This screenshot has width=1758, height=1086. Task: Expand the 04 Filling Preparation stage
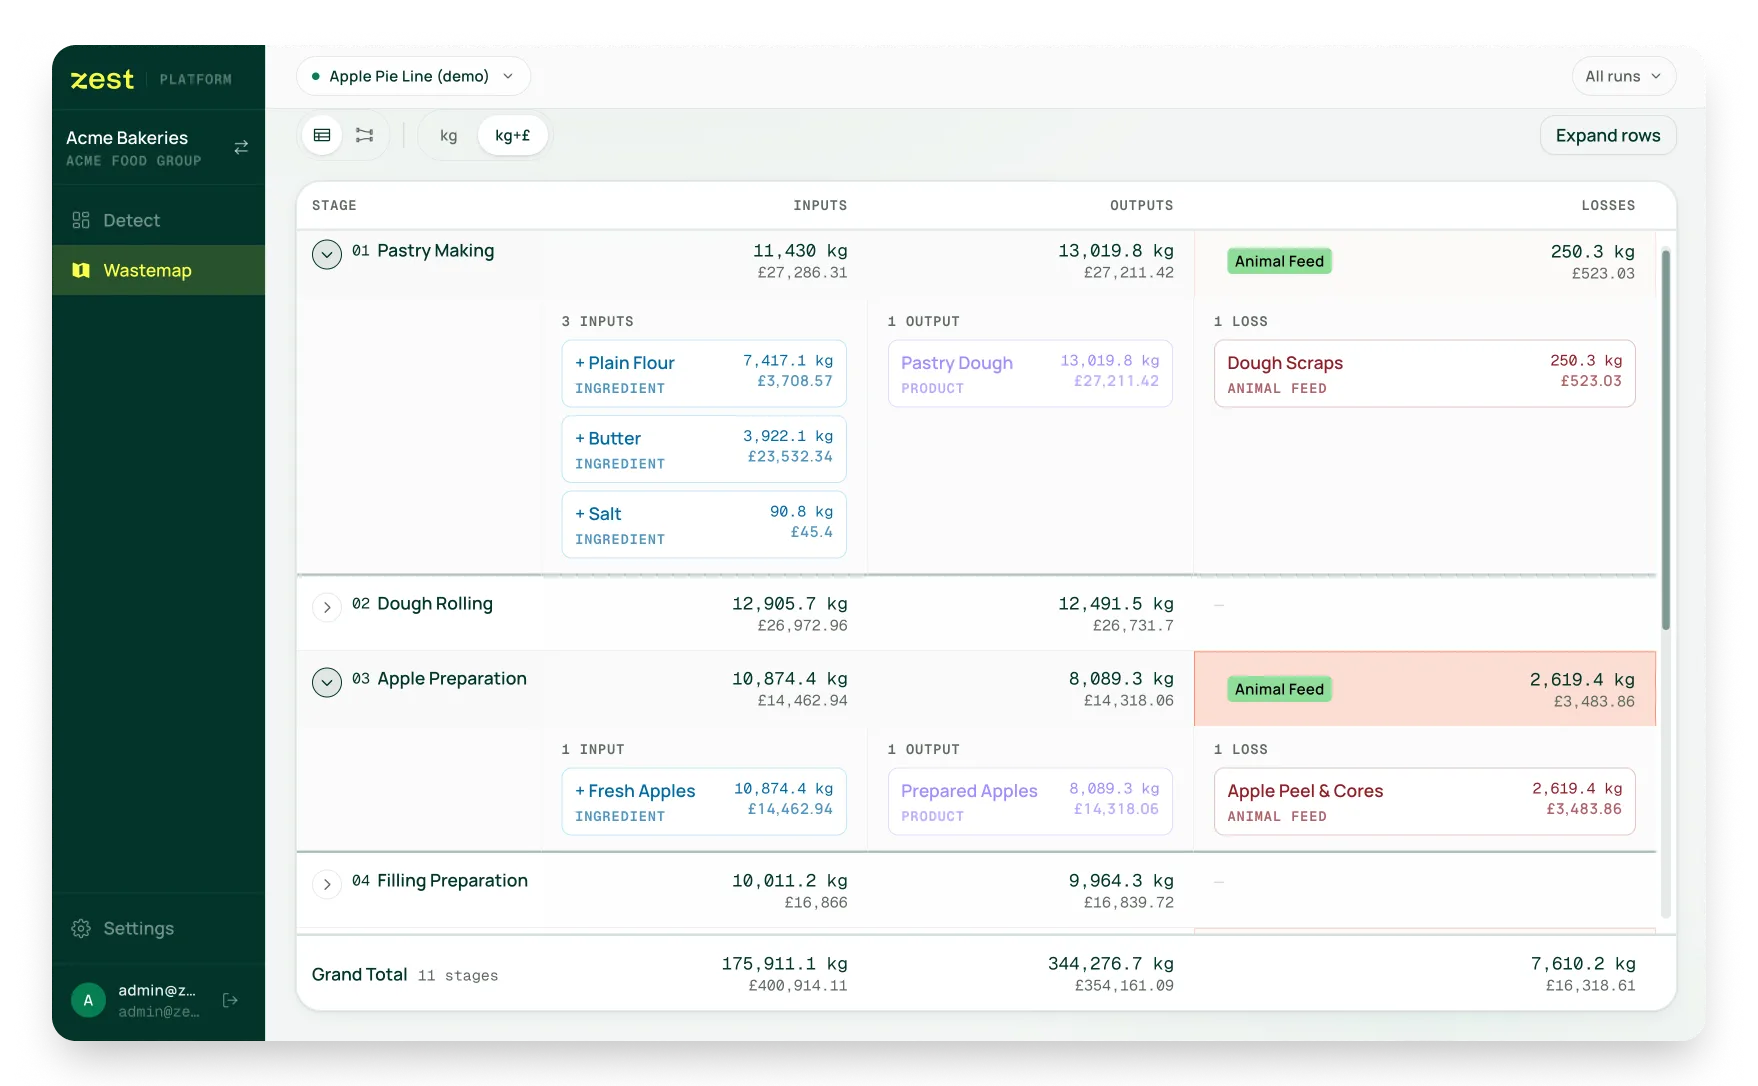click(x=327, y=884)
